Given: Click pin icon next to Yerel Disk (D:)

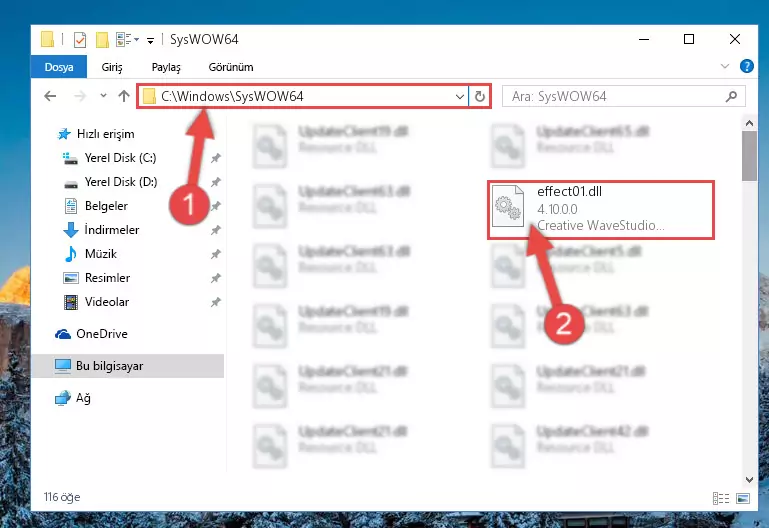Looking at the screenshot, I should 215,182.
